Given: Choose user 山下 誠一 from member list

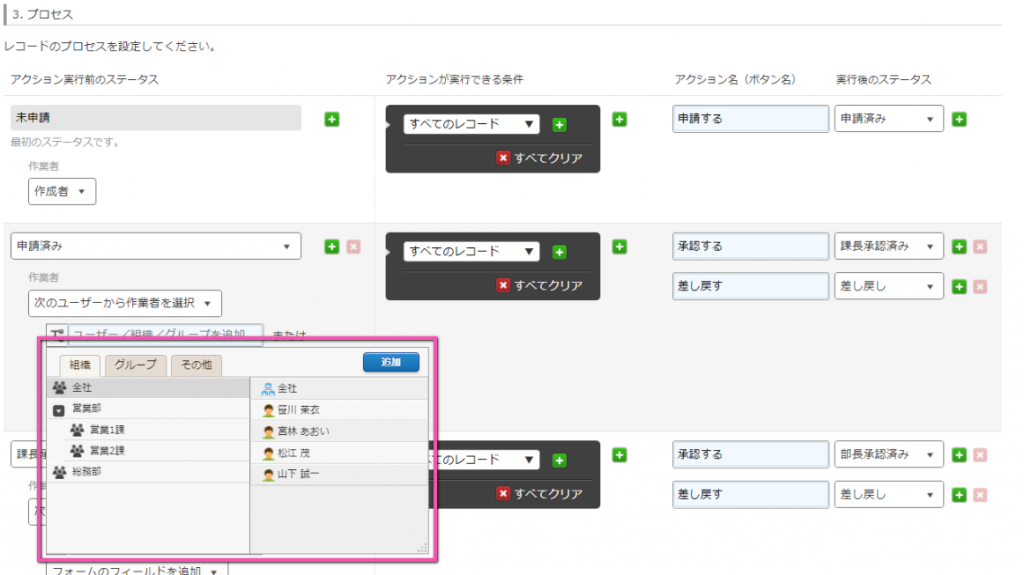Looking at the screenshot, I should click(340, 474).
